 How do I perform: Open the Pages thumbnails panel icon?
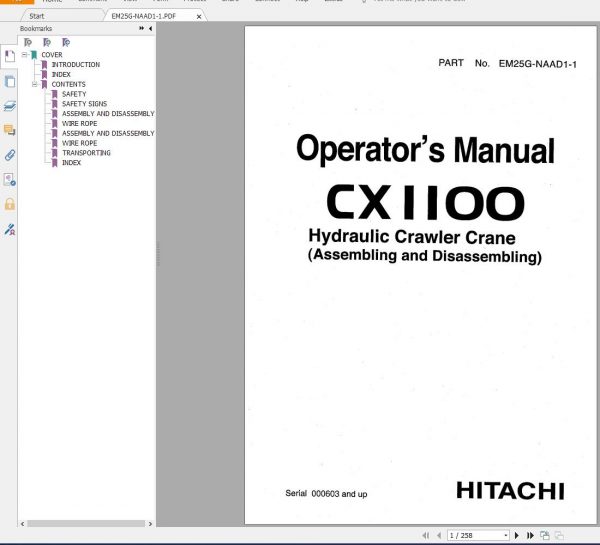(10, 81)
